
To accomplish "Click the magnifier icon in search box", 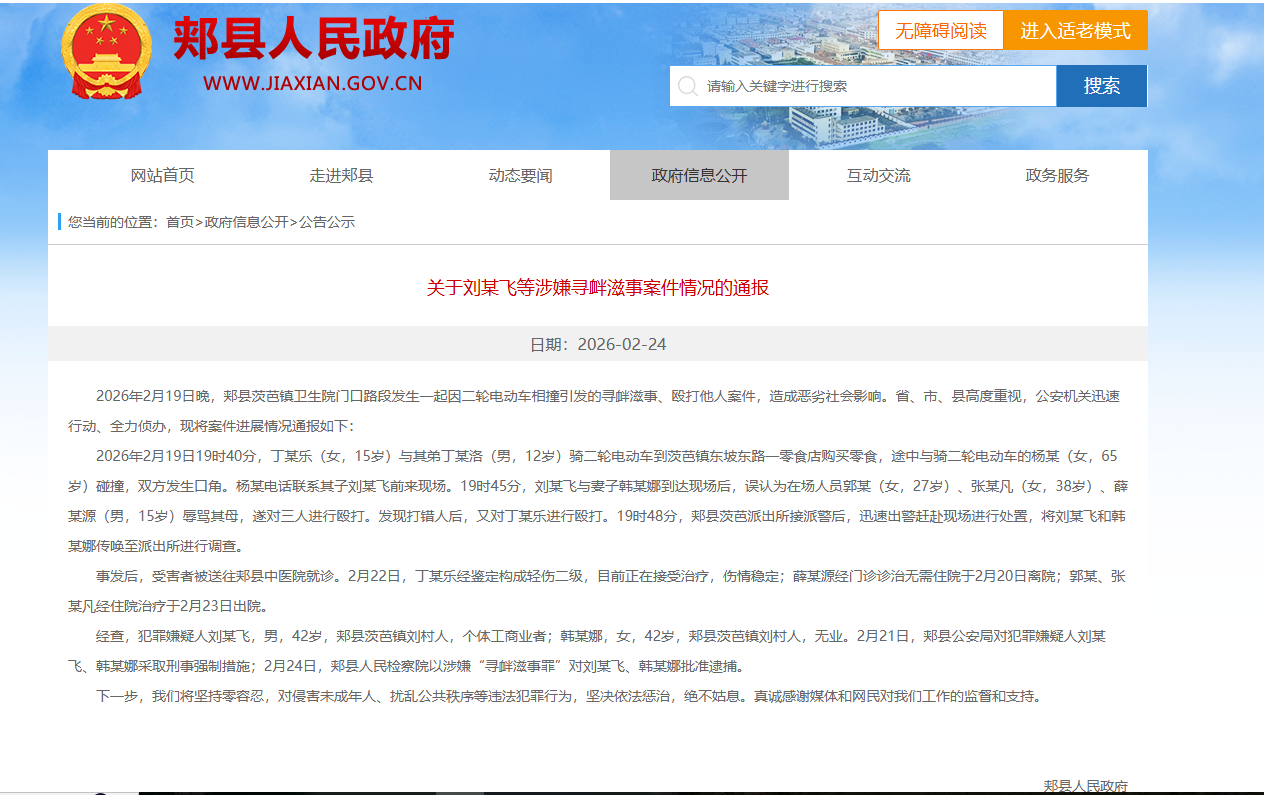I will point(687,86).
